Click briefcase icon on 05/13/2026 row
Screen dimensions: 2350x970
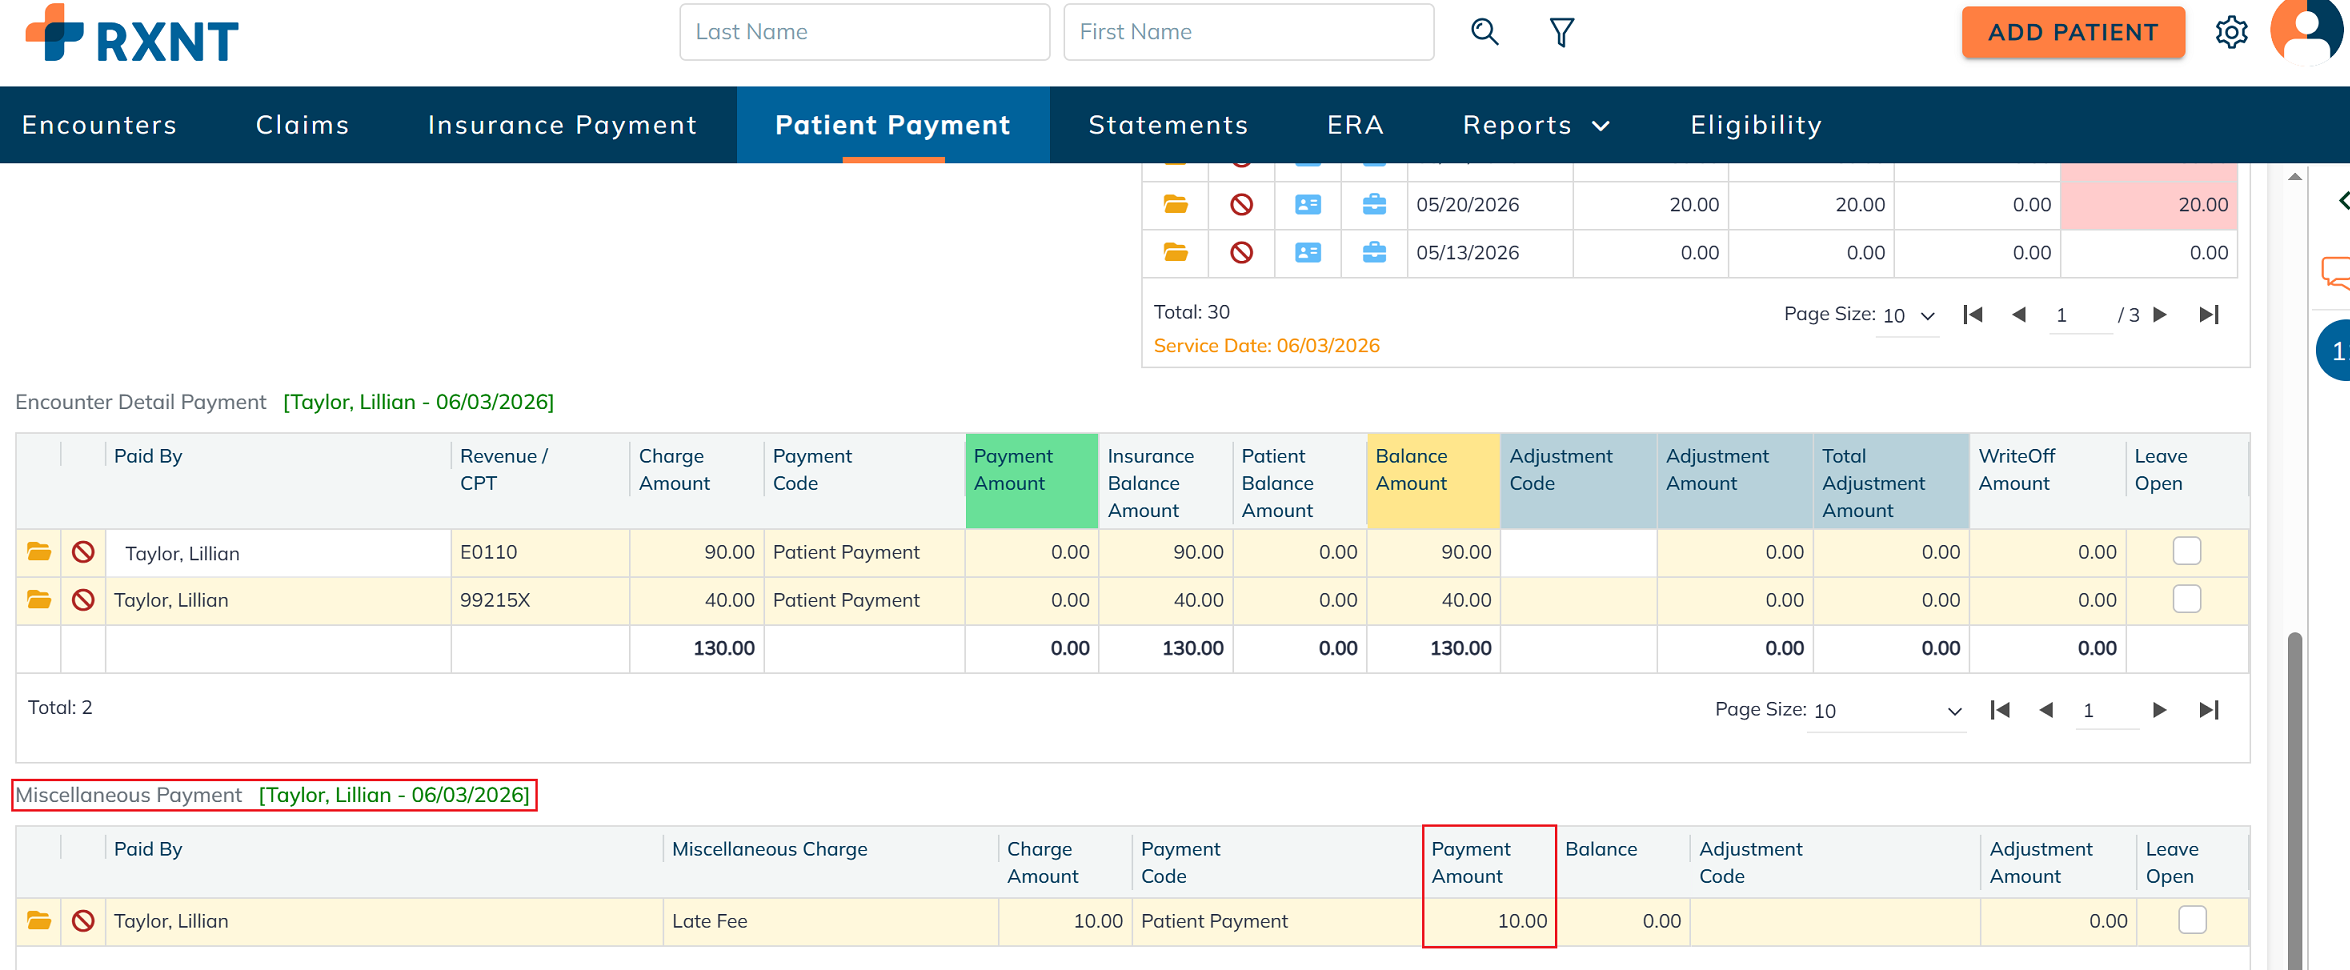(1374, 252)
